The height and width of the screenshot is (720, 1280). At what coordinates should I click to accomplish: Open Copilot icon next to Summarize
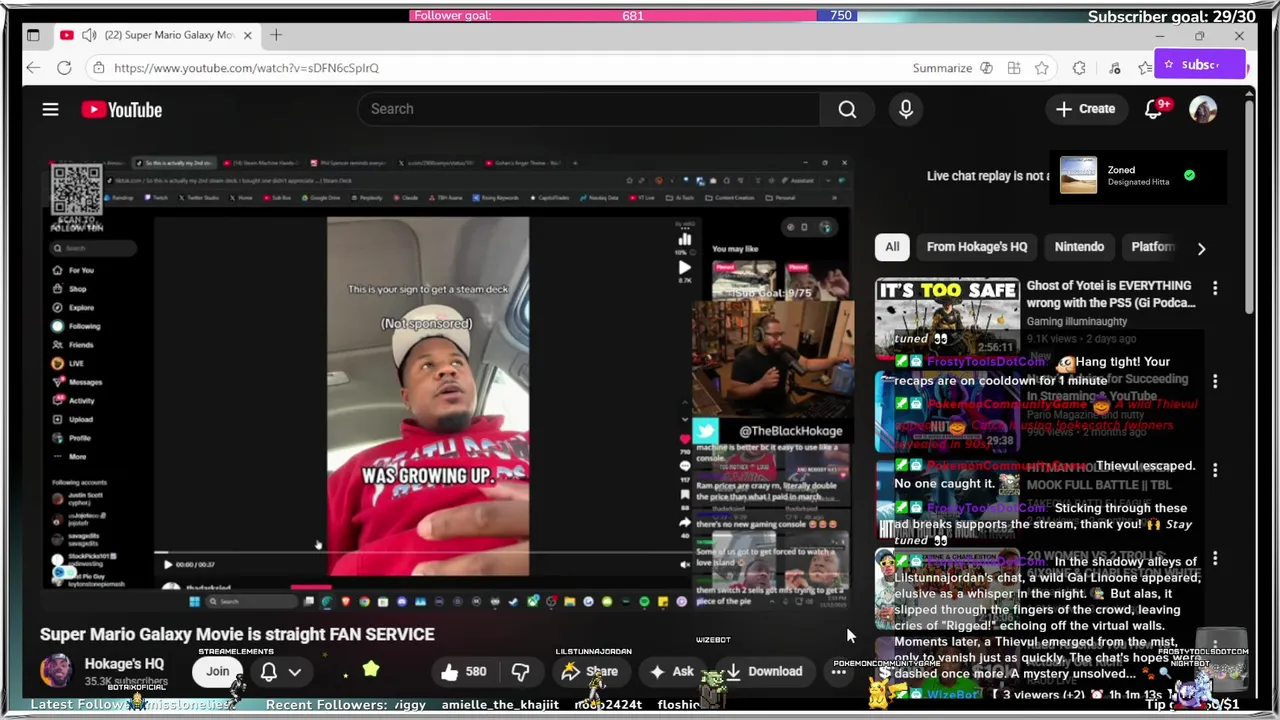pyautogui.click(x=986, y=68)
